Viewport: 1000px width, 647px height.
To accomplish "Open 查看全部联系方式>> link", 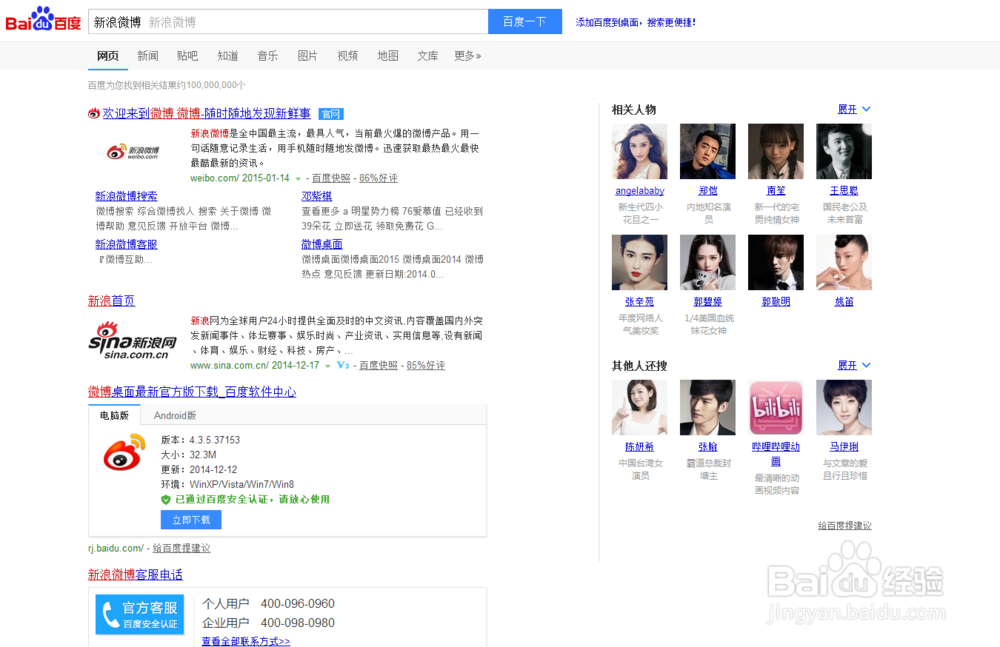I will point(246,641).
